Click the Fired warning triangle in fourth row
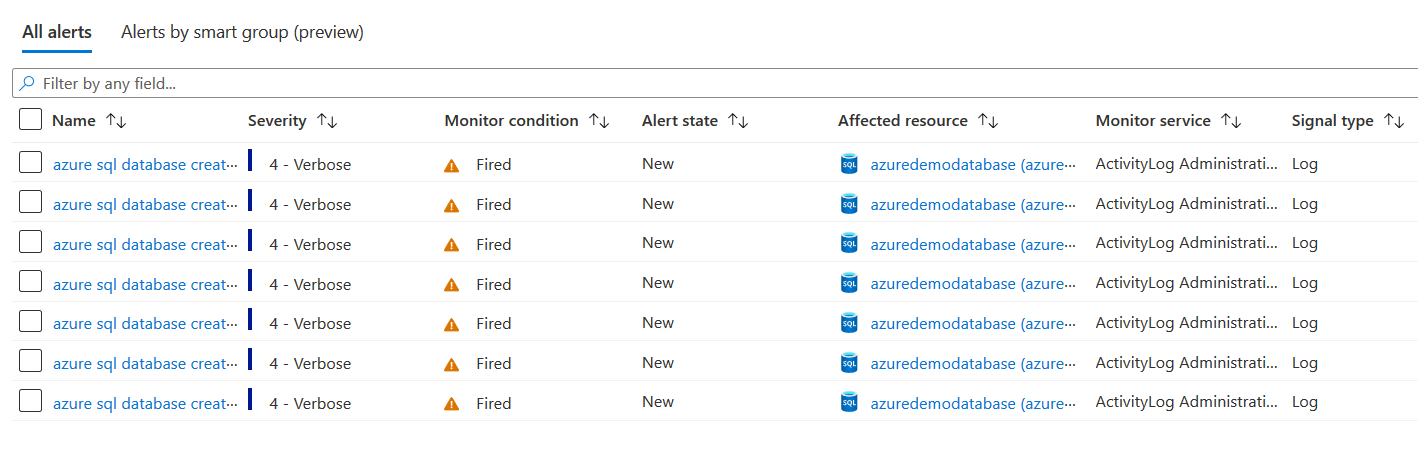This screenshot has width=1418, height=450. (452, 285)
